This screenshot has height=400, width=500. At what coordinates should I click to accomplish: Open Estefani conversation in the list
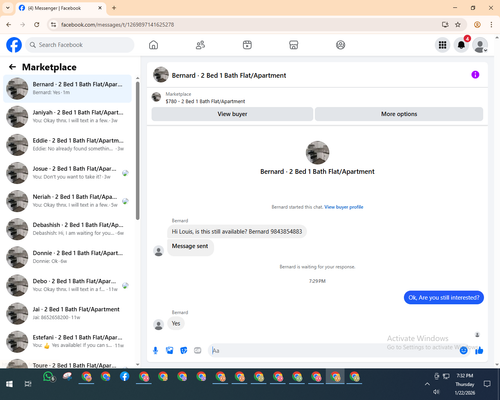[x=67, y=341]
